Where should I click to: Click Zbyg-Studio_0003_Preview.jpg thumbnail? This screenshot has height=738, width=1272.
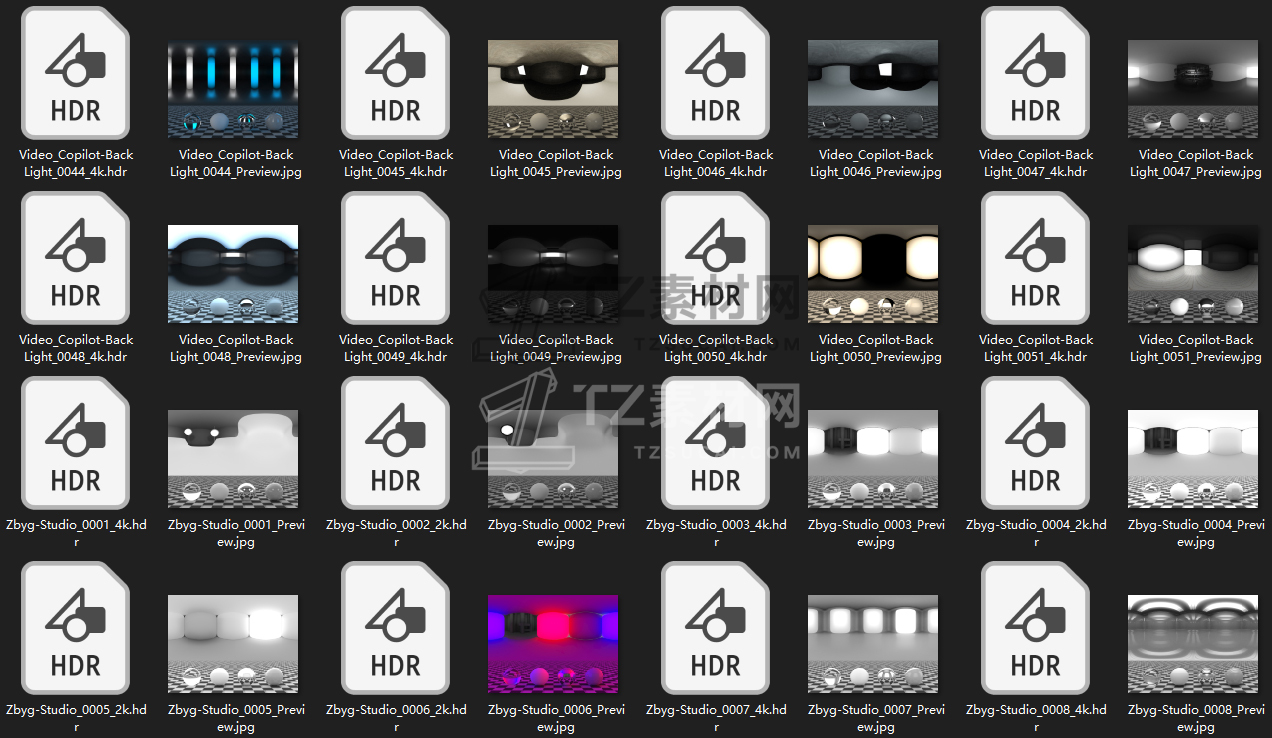[x=873, y=459]
